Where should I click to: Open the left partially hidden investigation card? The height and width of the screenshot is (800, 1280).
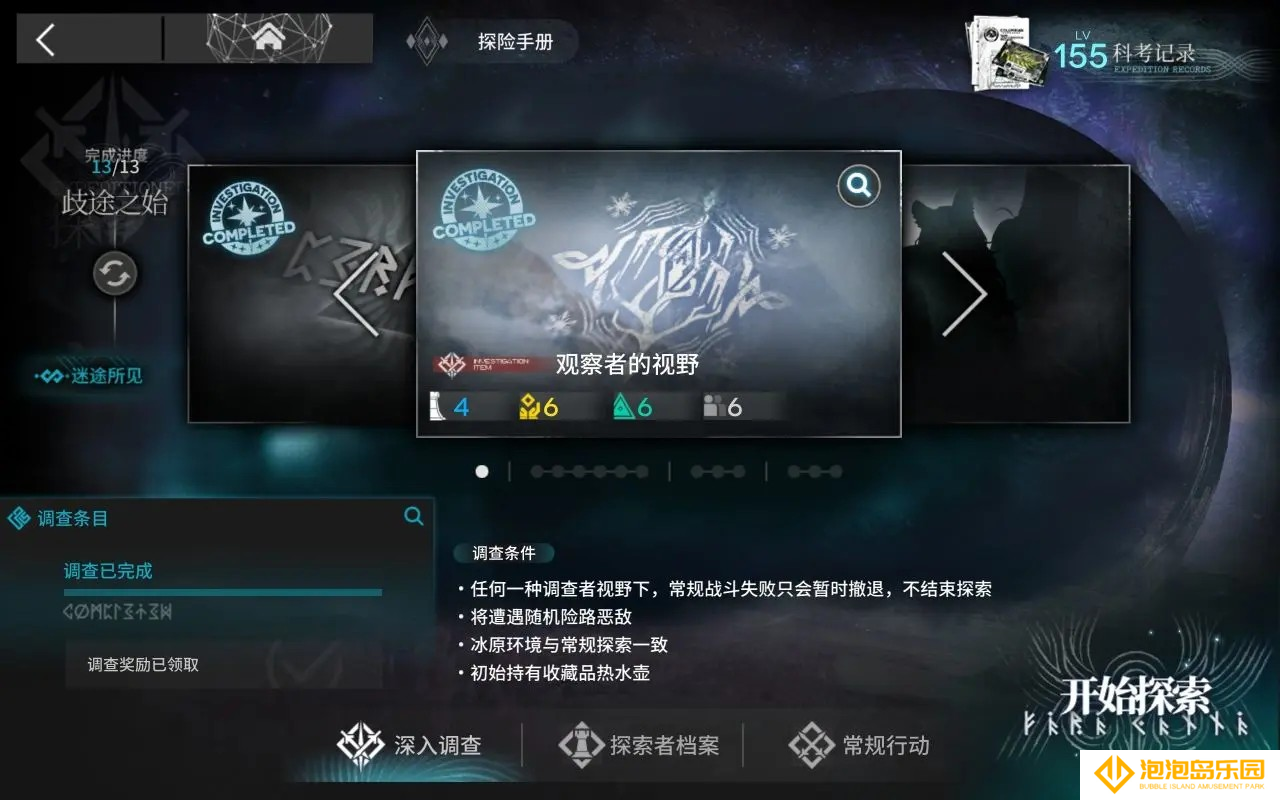(x=302, y=294)
